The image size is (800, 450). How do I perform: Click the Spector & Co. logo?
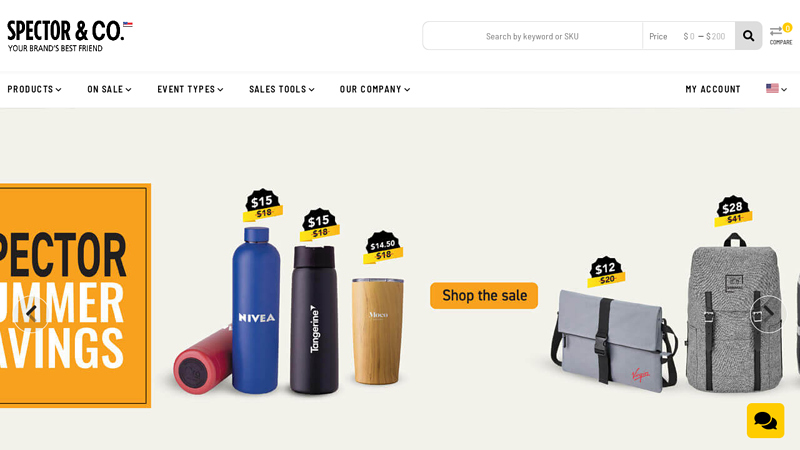[x=69, y=36]
